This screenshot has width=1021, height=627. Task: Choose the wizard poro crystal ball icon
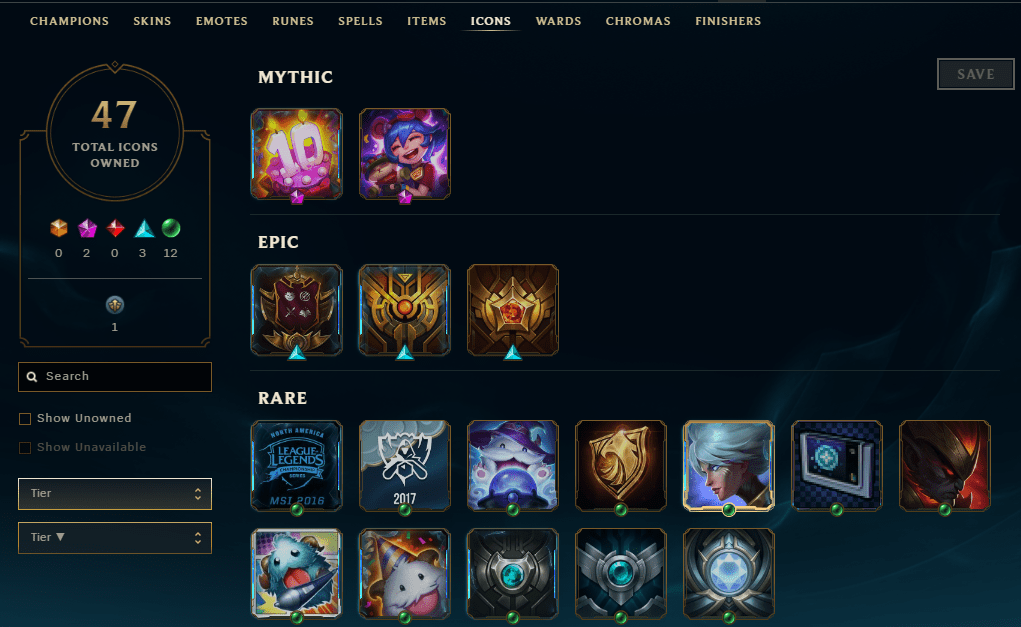512,466
